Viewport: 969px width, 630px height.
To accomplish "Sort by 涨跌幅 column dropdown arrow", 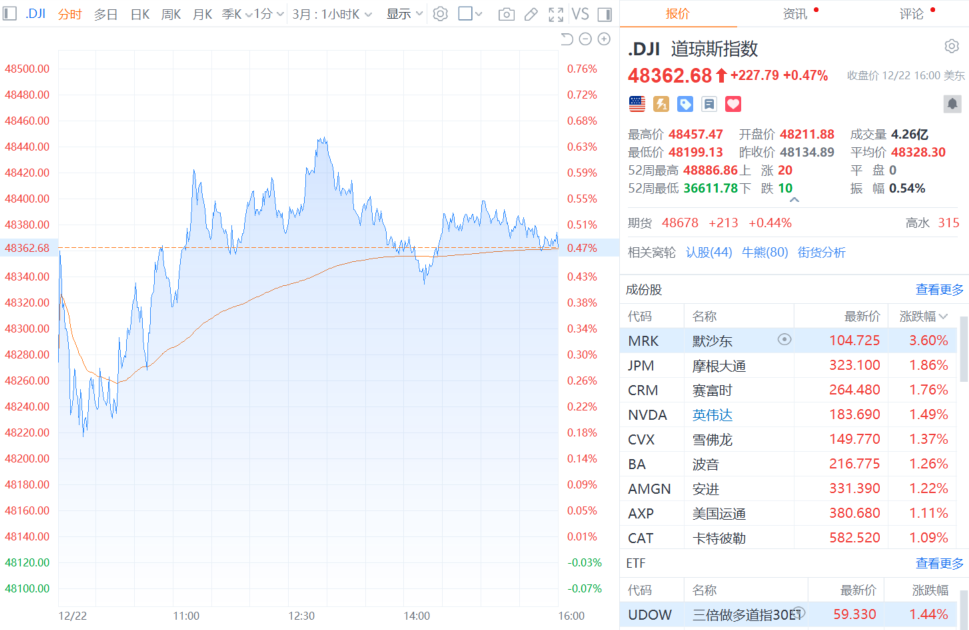I will pyautogui.click(x=943, y=317).
